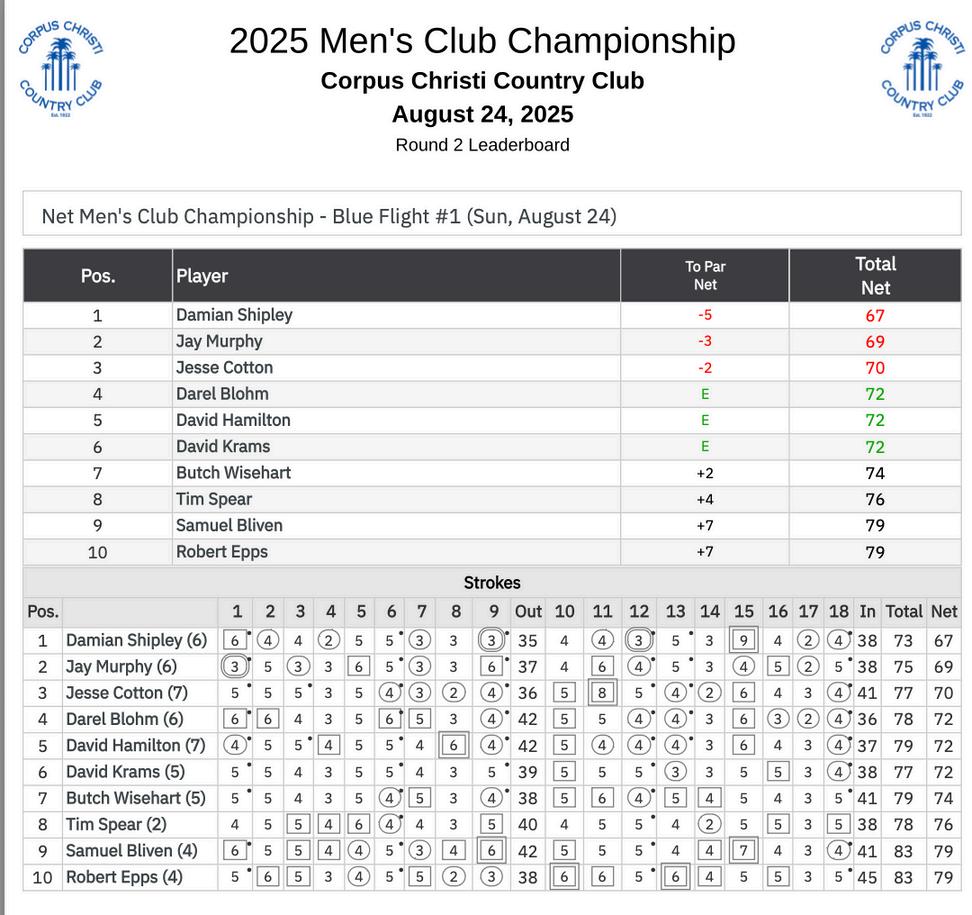The width and height of the screenshot is (972, 915).
Task: Click the Total Net column header
Action: pos(875,275)
